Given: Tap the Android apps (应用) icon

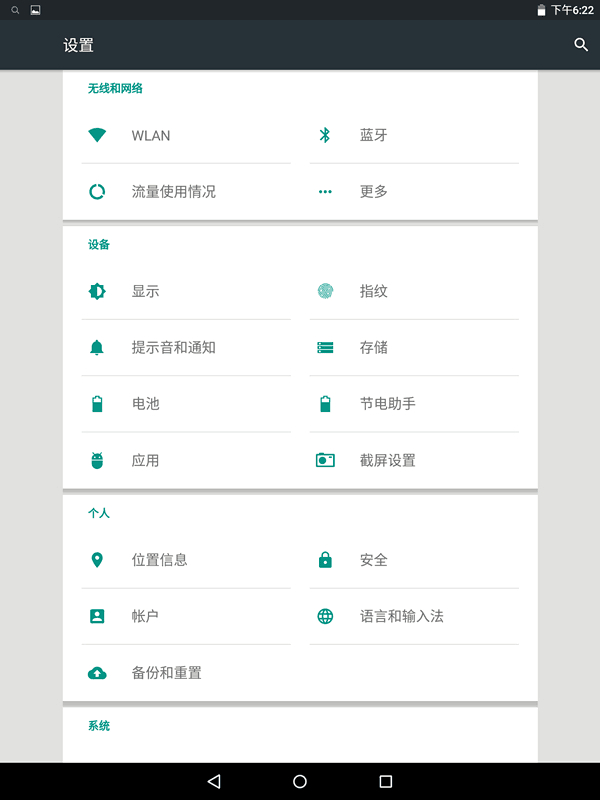Looking at the screenshot, I should pyautogui.click(x=97, y=460).
